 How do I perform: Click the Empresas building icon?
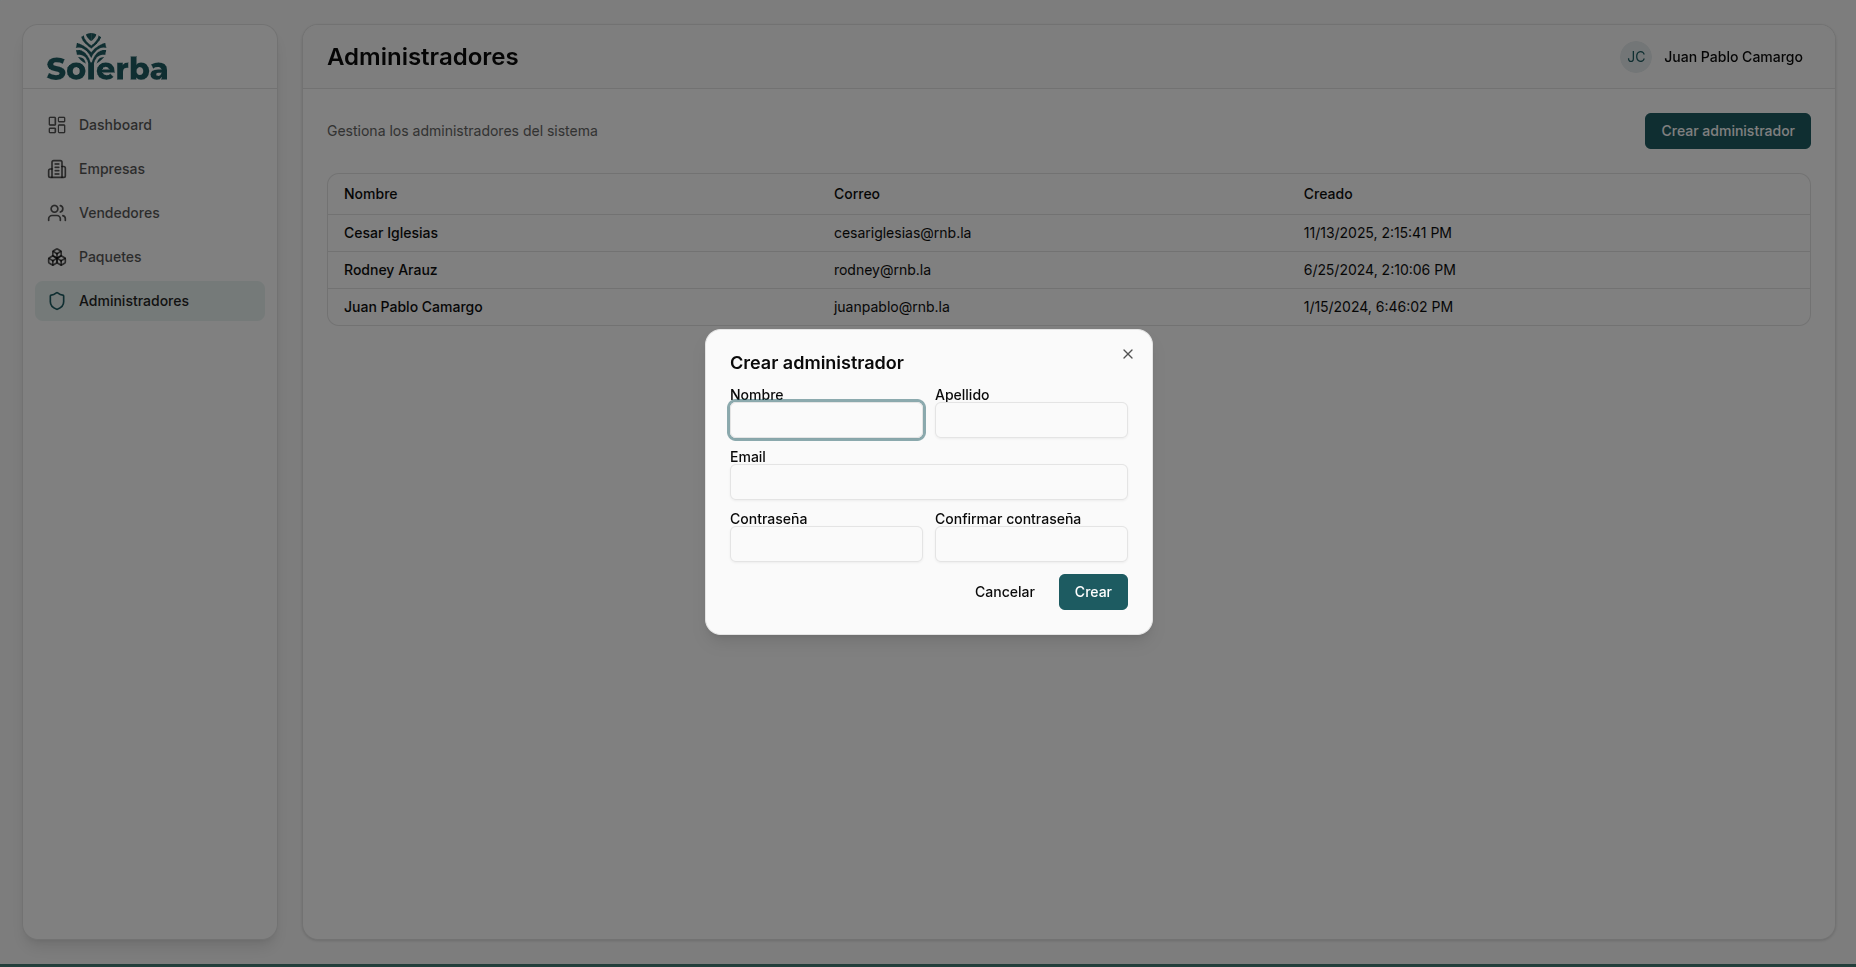(57, 169)
